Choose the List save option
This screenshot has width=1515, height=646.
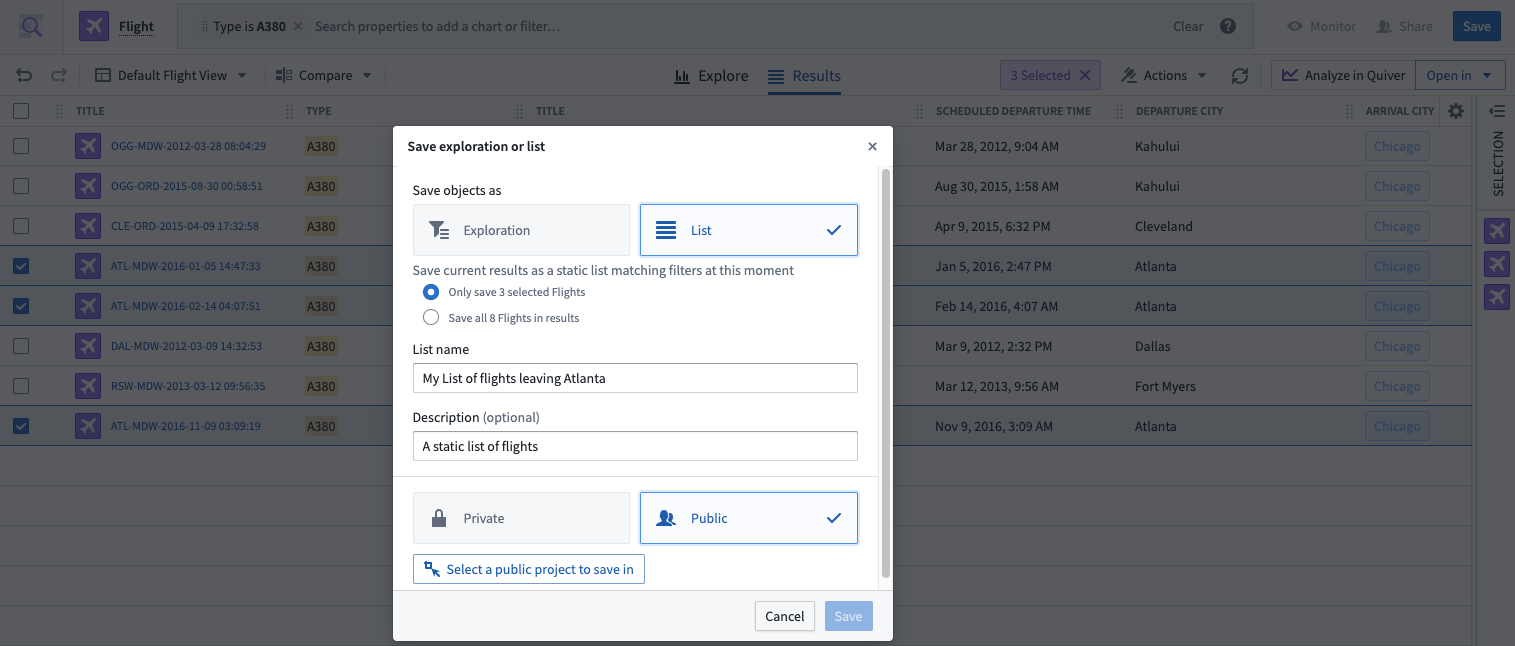tap(749, 230)
